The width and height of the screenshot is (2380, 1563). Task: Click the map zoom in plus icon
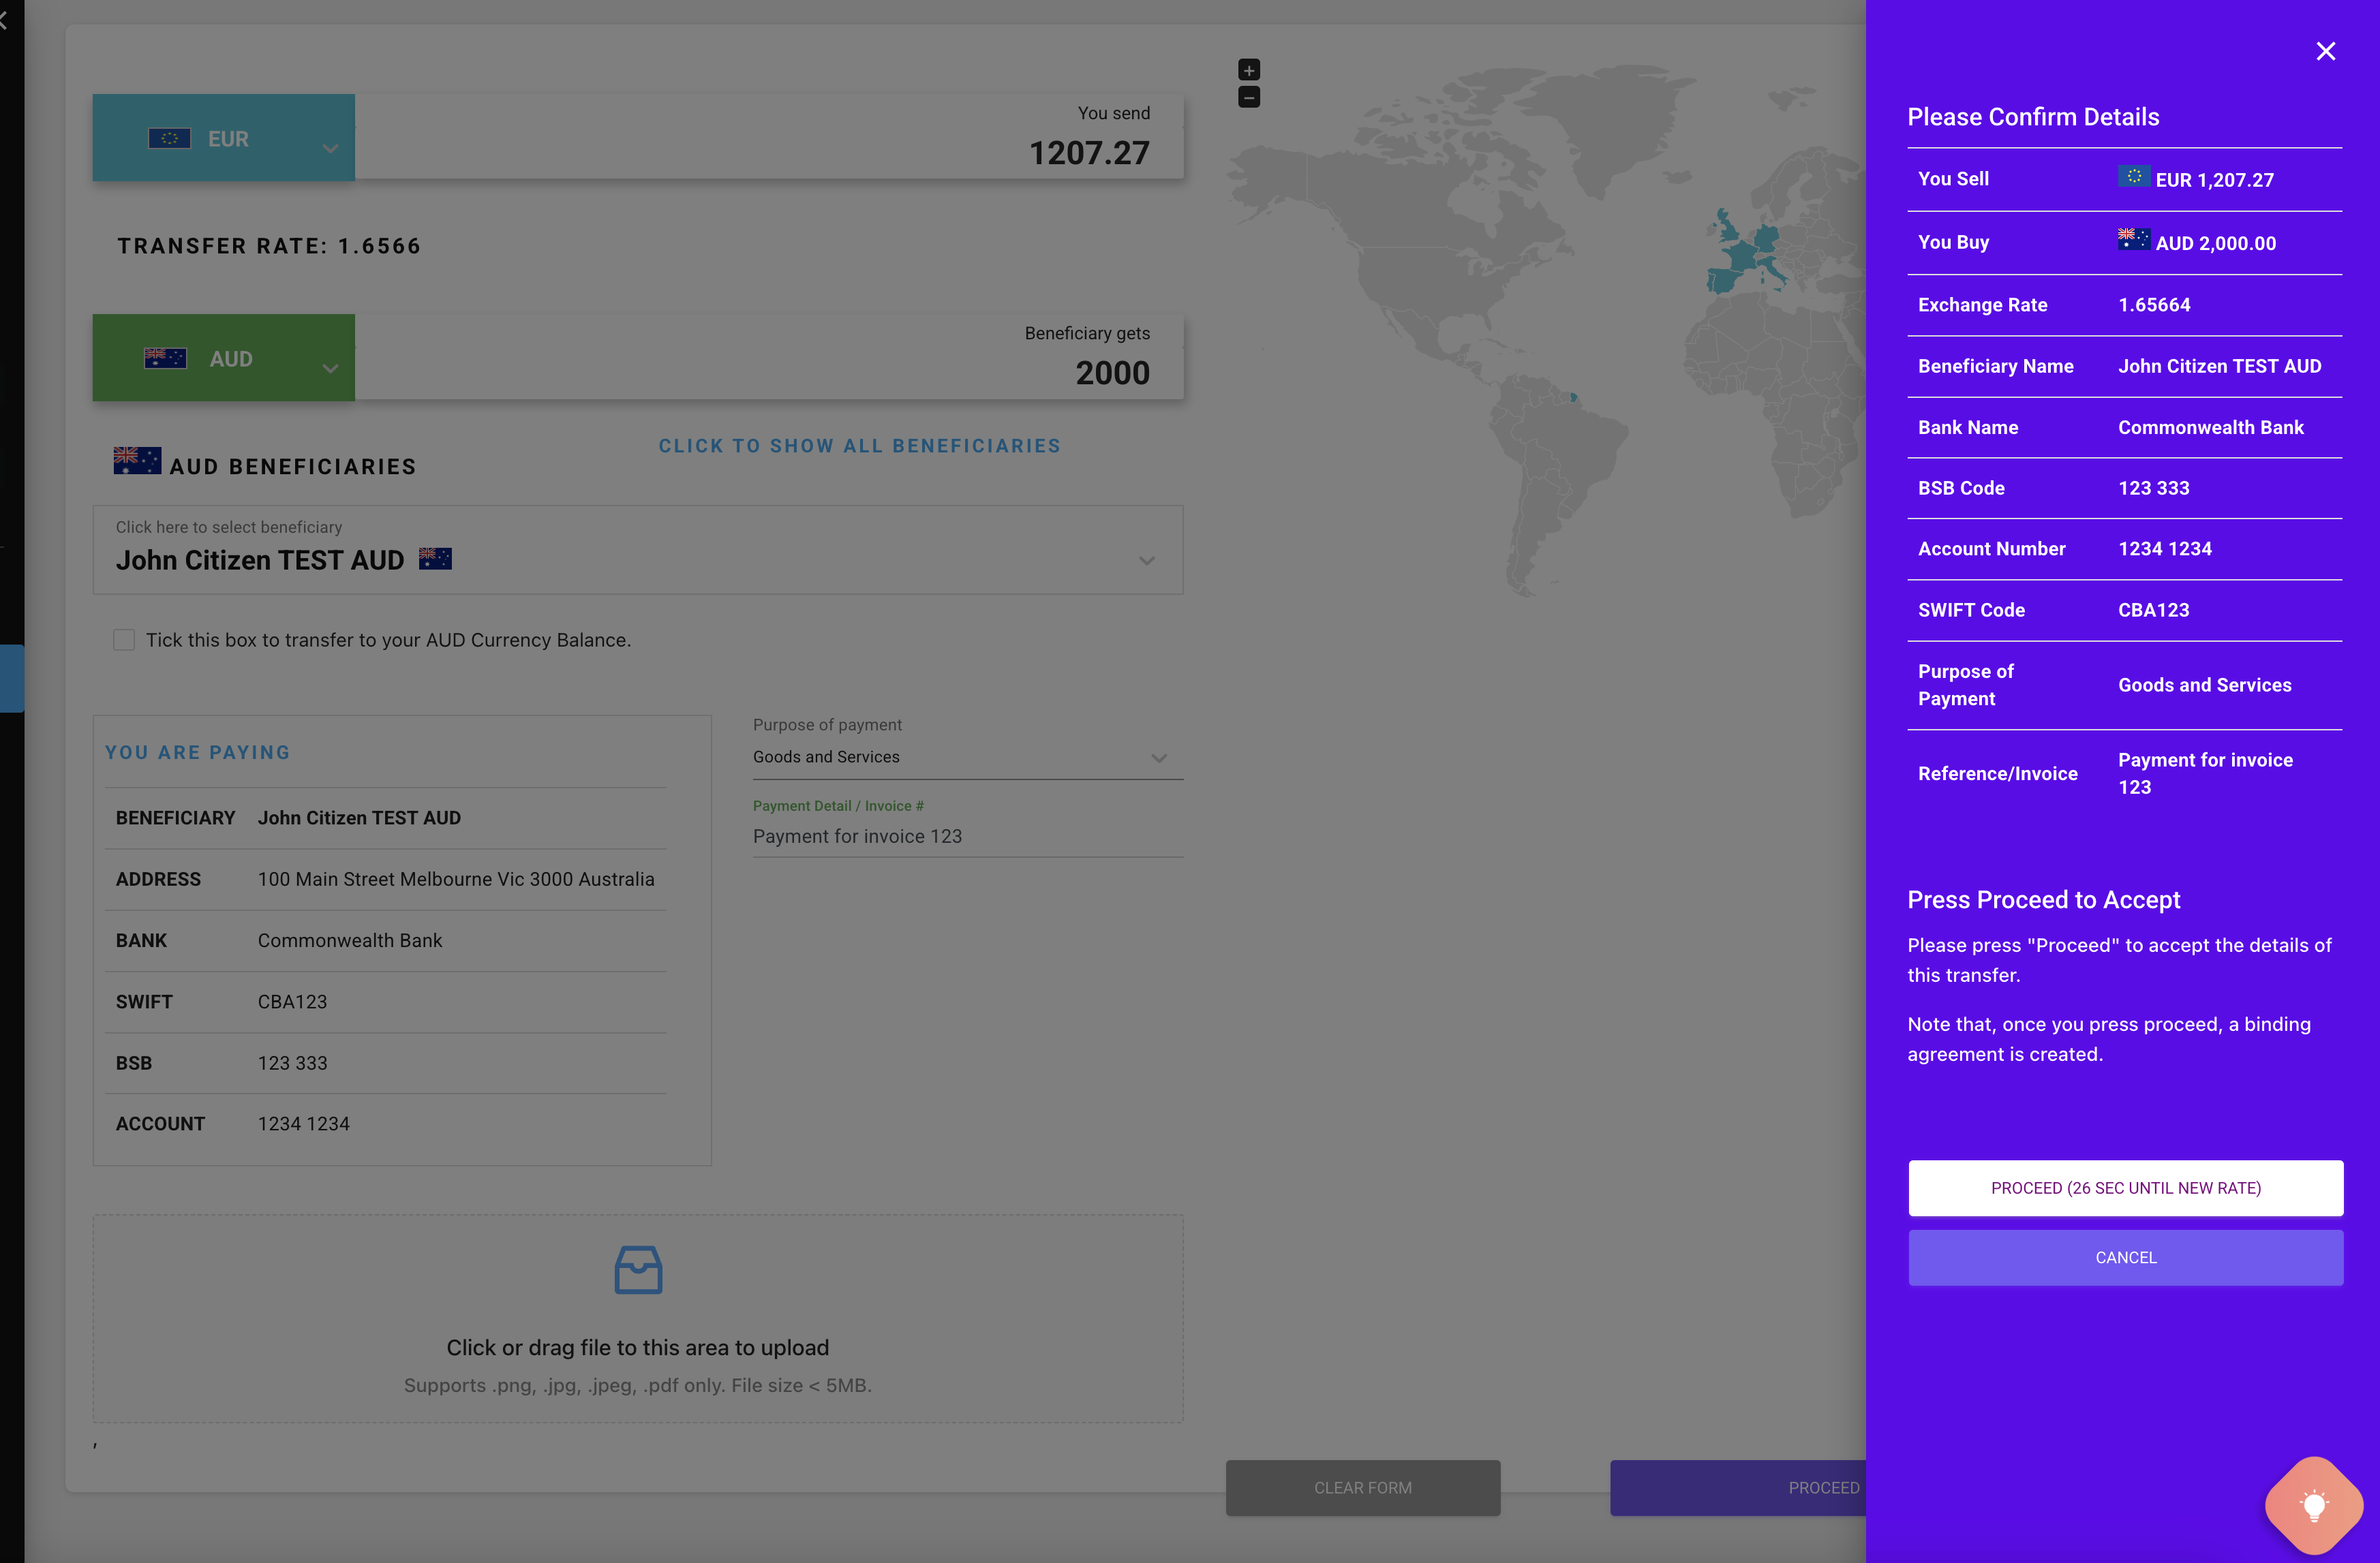pyautogui.click(x=1249, y=70)
